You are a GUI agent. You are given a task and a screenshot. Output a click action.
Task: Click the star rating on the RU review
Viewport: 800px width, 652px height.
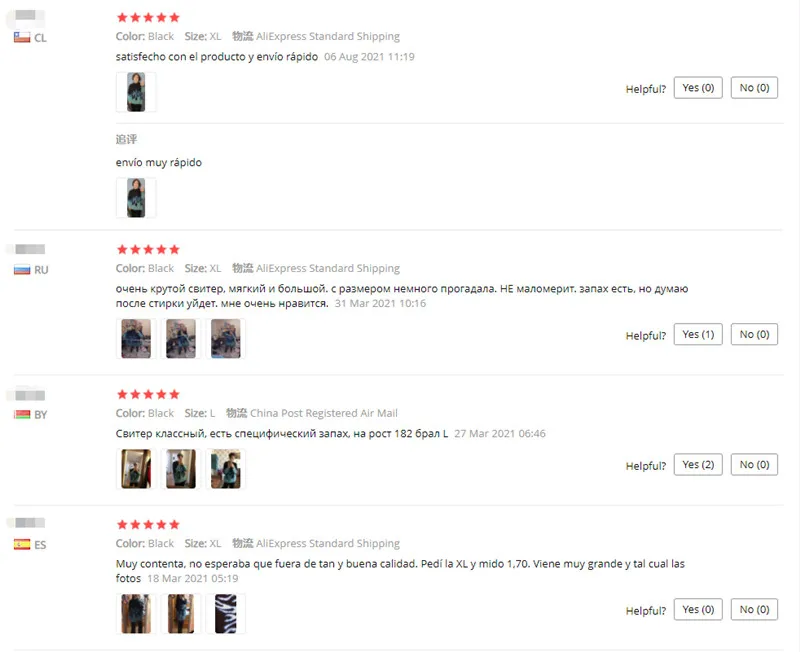coord(148,249)
